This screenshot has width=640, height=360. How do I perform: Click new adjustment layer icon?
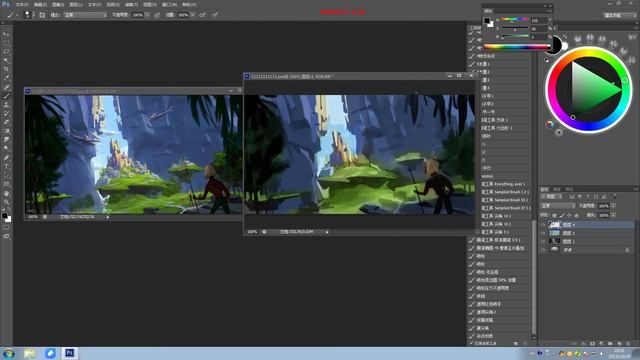point(602,344)
